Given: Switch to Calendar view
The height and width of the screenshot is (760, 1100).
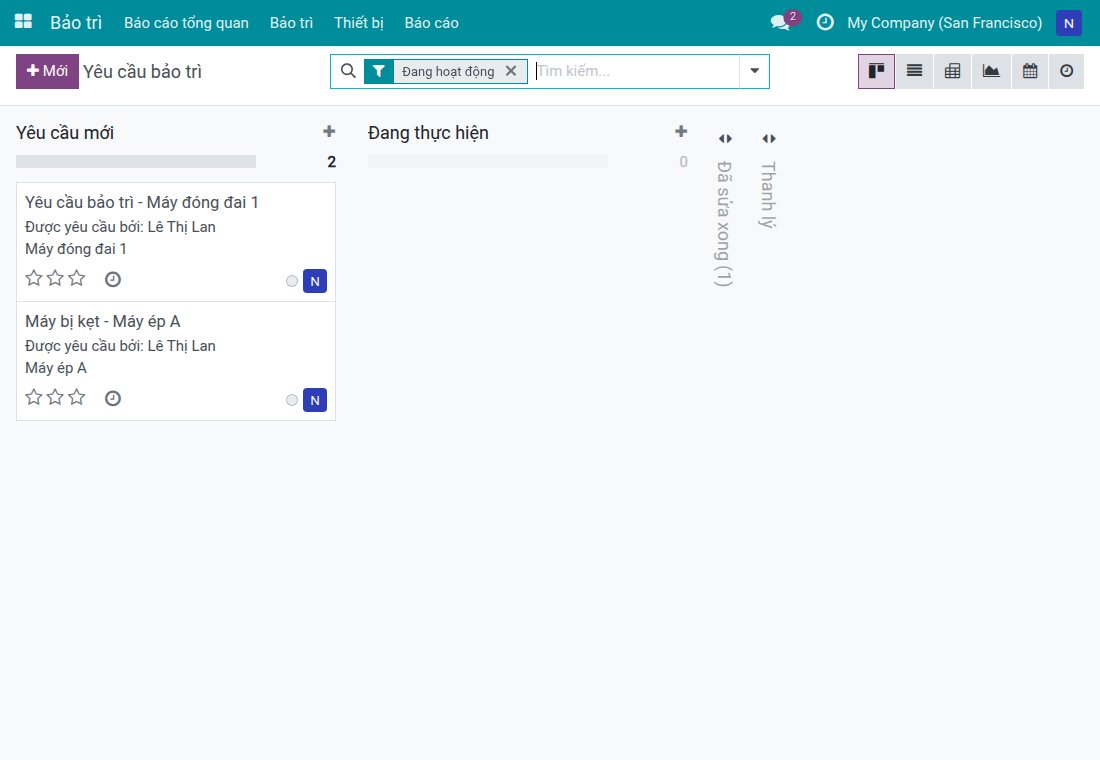Looking at the screenshot, I should [x=1030, y=72].
